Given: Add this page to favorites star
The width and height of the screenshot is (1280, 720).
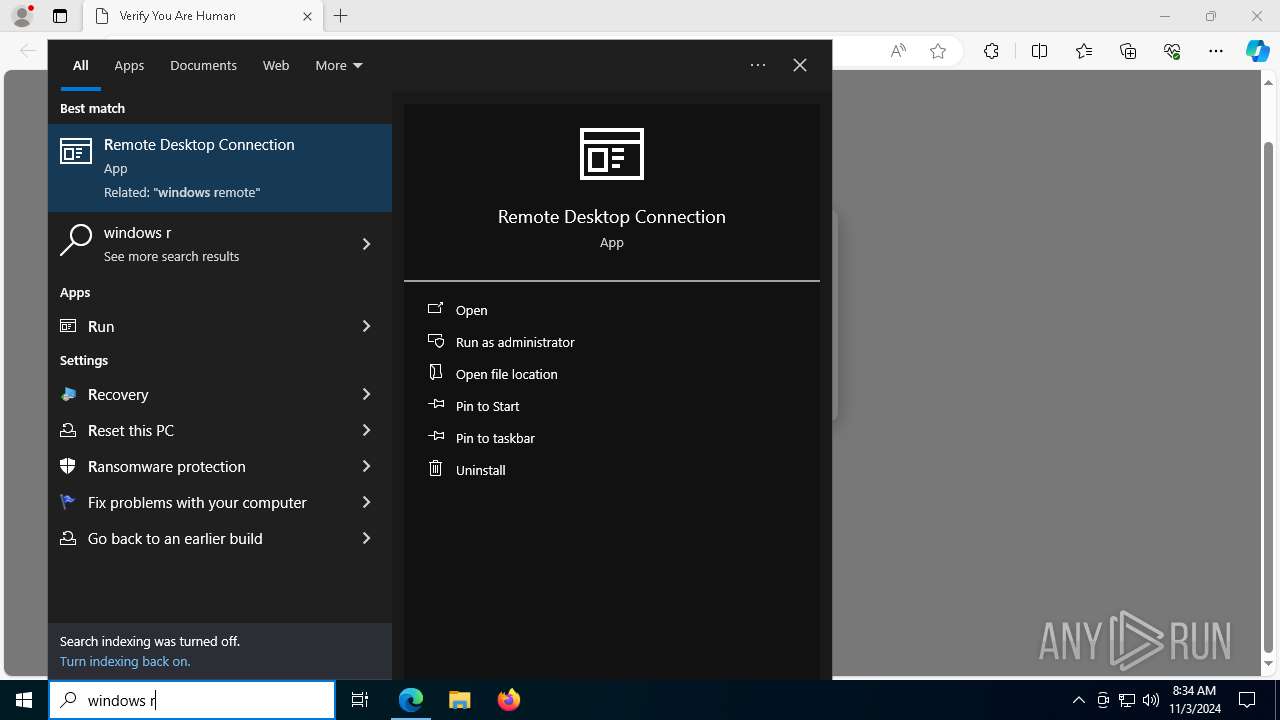Looking at the screenshot, I should (938, 51).
